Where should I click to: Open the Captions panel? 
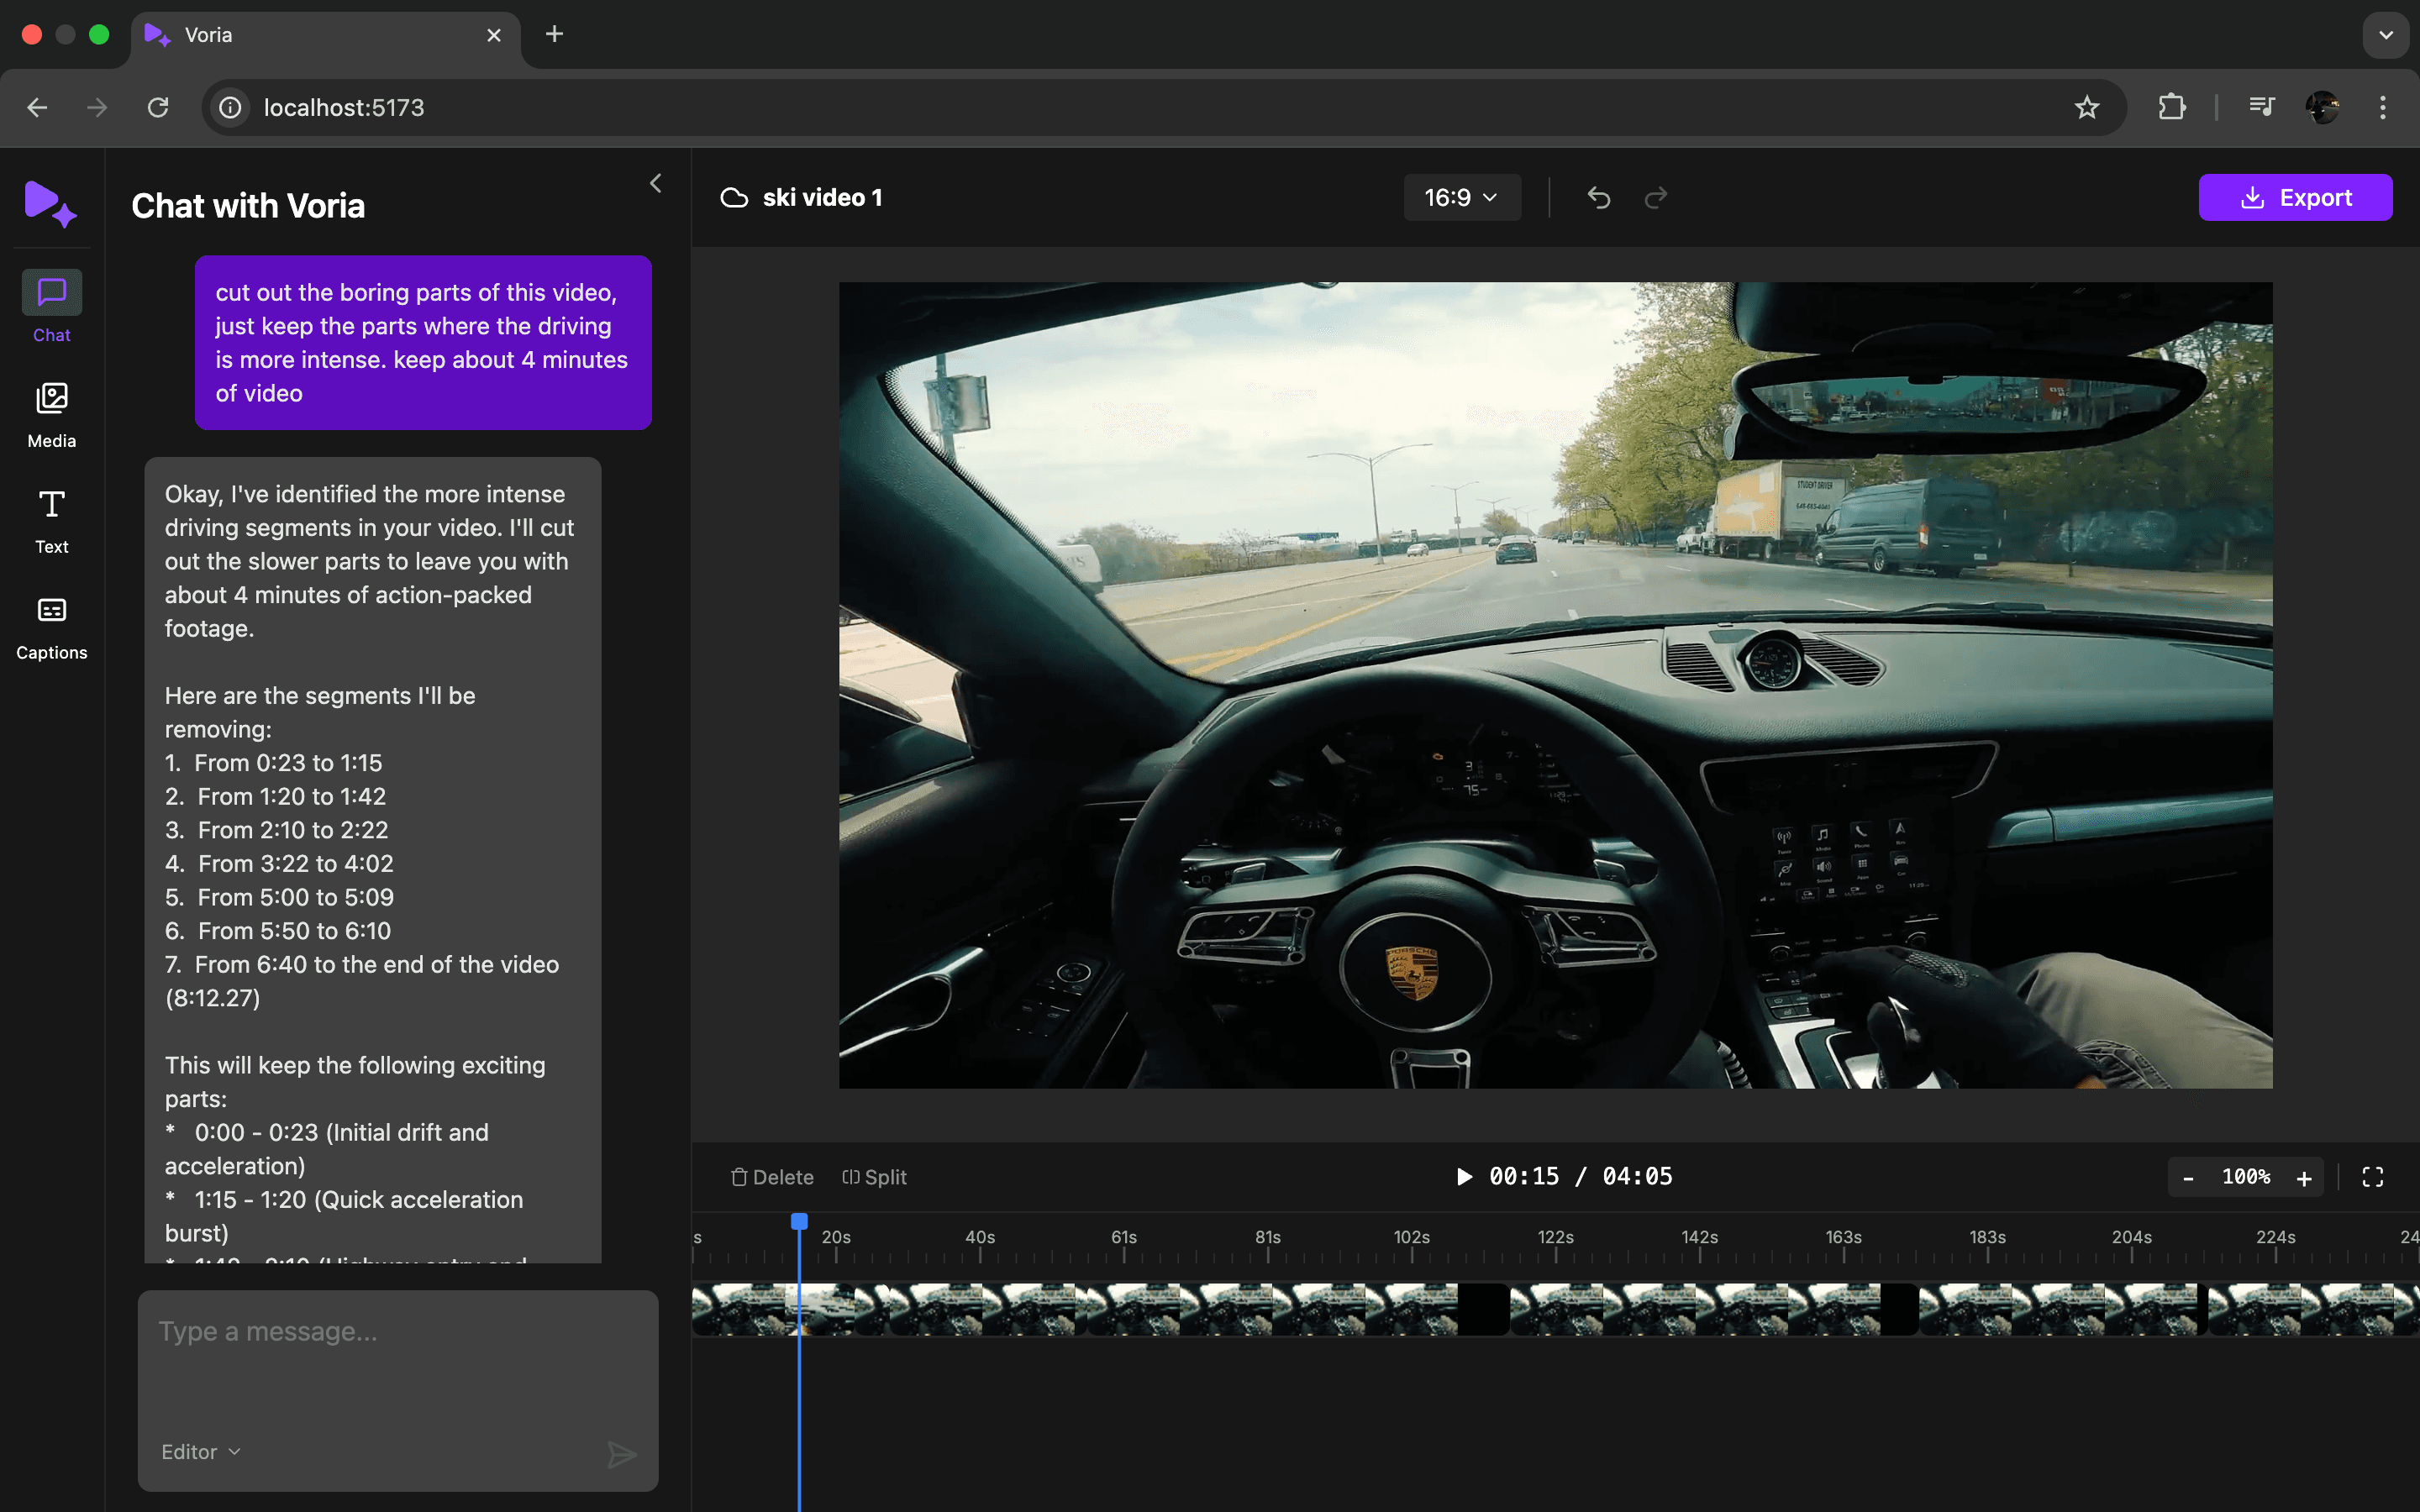tap(52, 626)
